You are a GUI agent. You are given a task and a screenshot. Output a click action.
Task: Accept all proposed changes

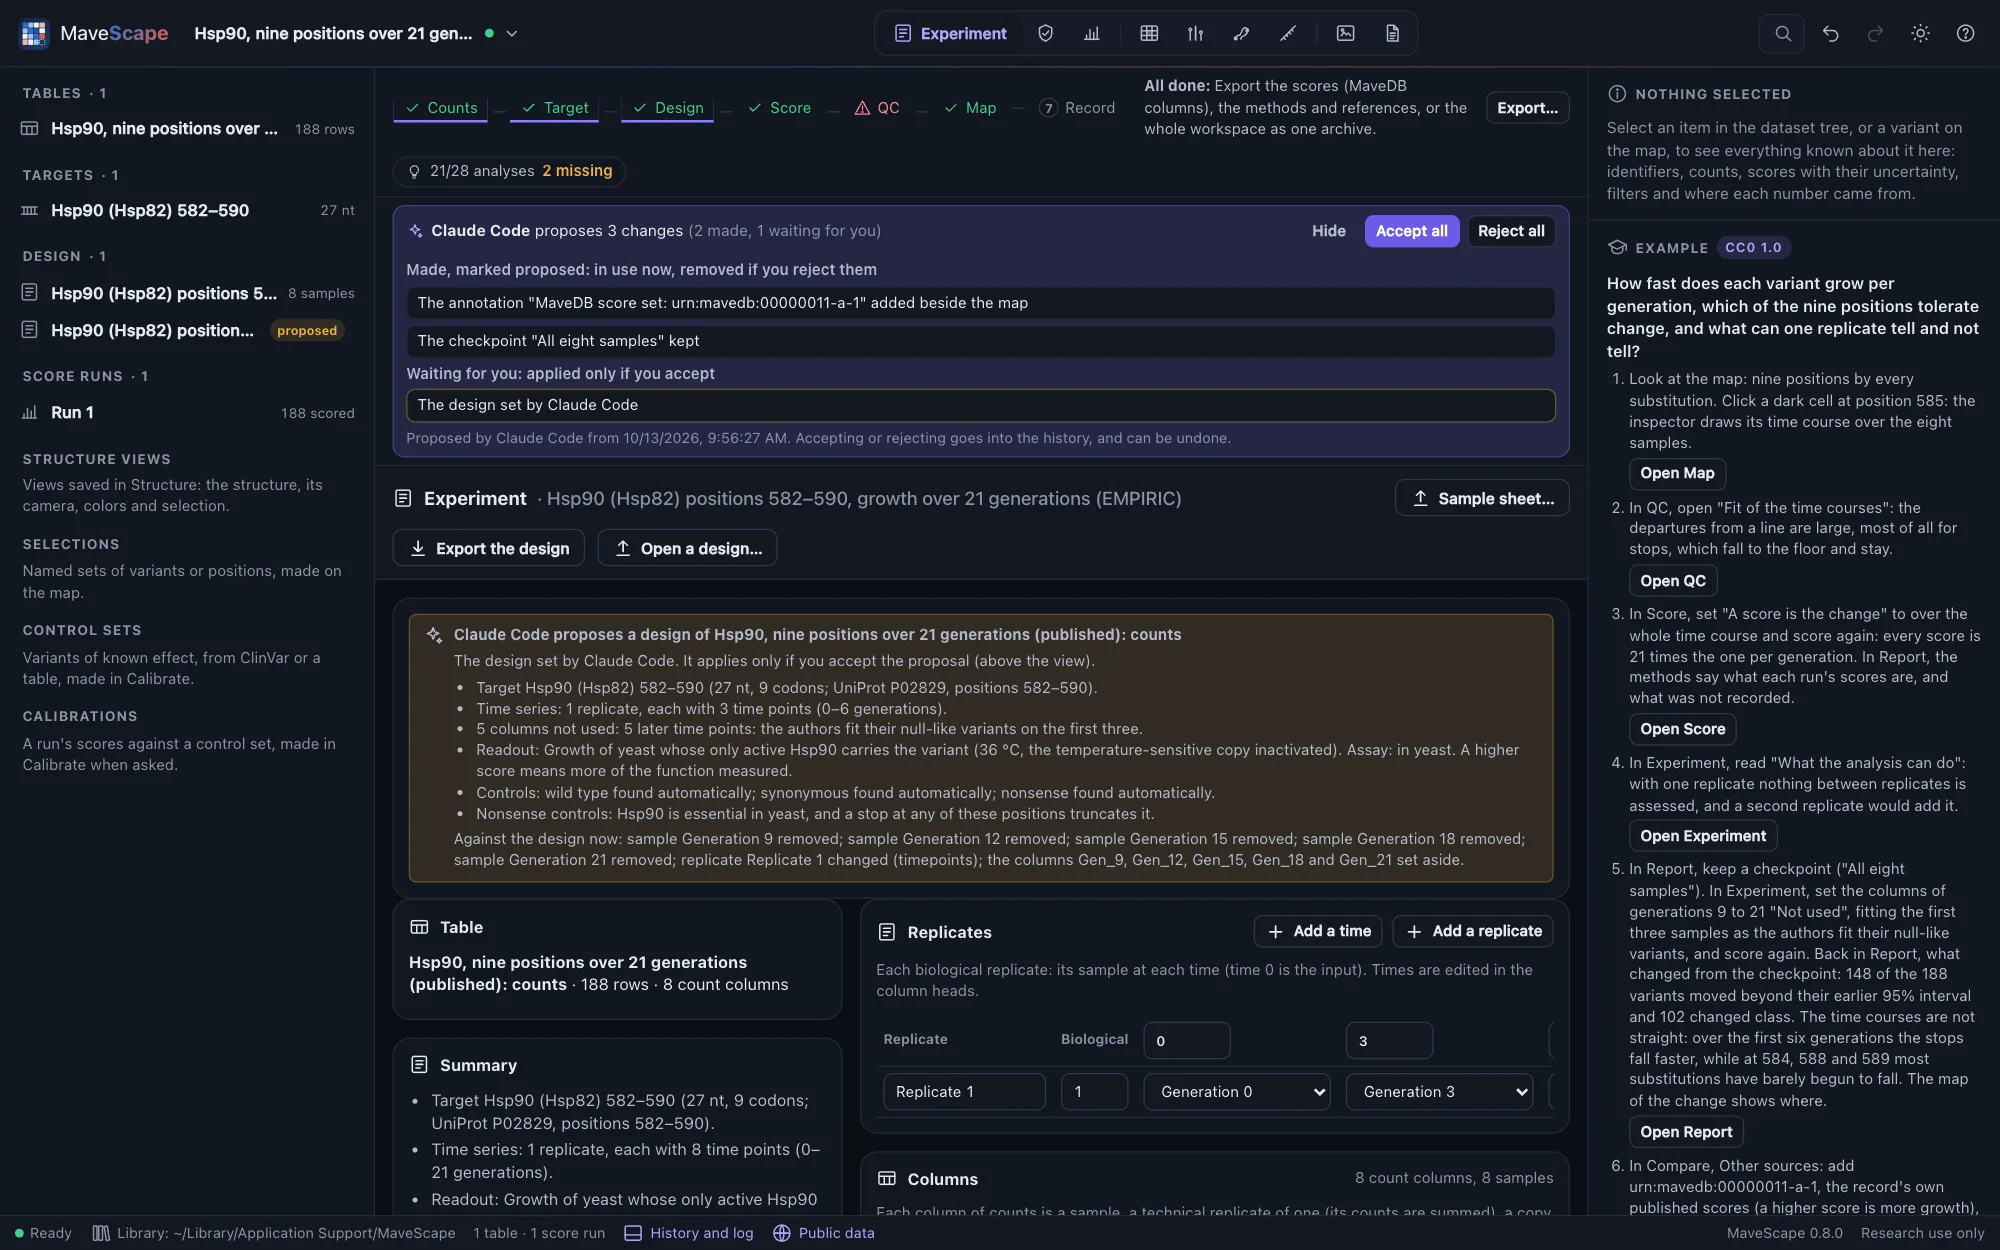tap(1411, 231)
